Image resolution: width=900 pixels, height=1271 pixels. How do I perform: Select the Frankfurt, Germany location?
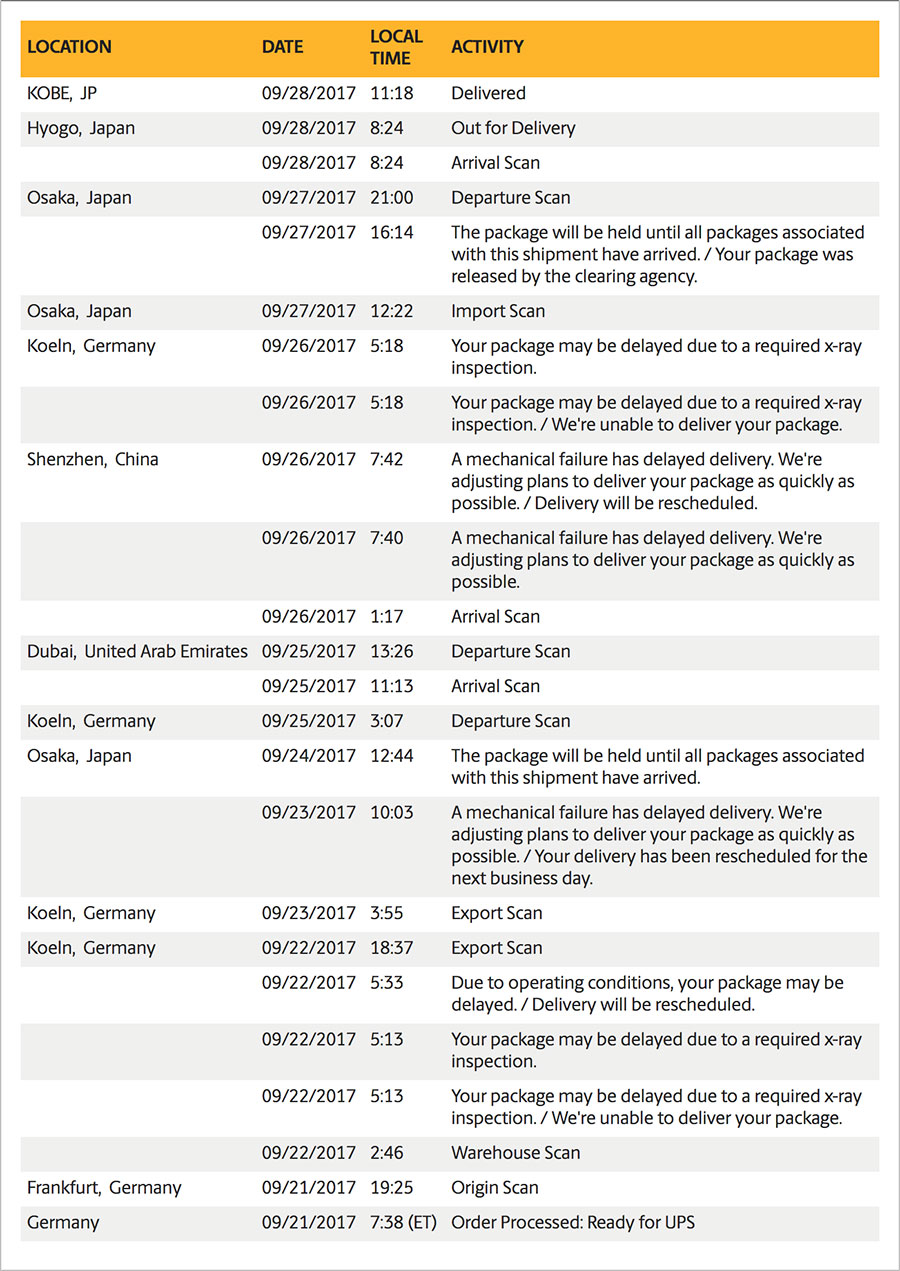(104, 1187)
